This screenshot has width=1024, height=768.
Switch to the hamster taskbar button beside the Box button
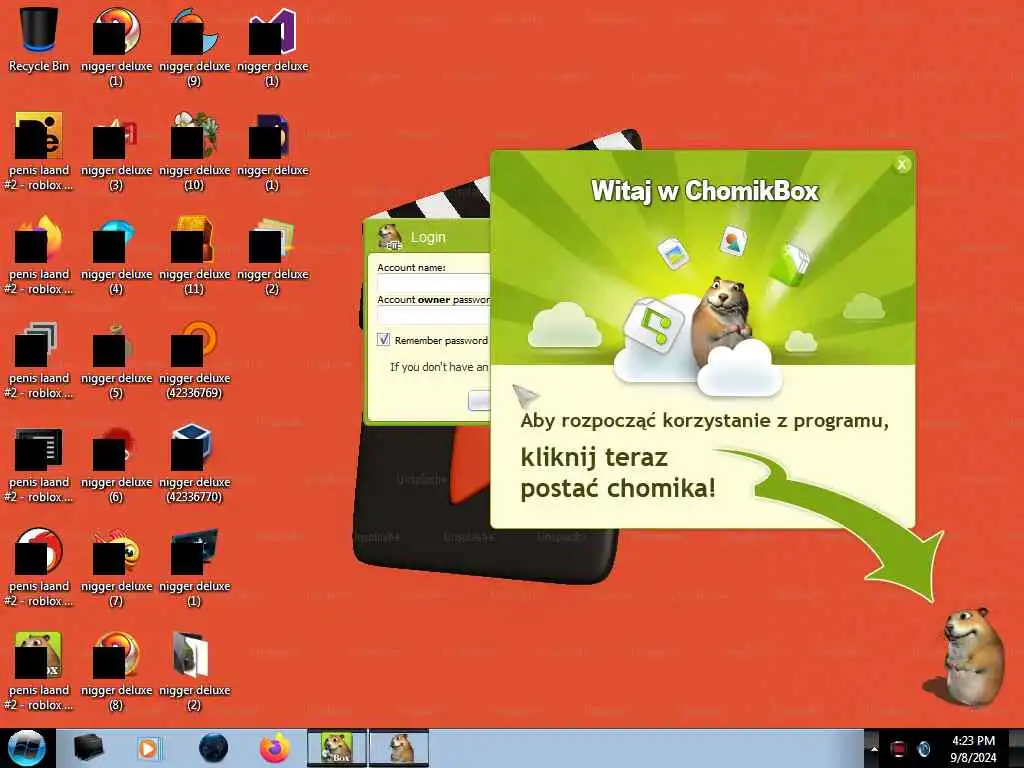pyautogui.click(x=399, y=748)
